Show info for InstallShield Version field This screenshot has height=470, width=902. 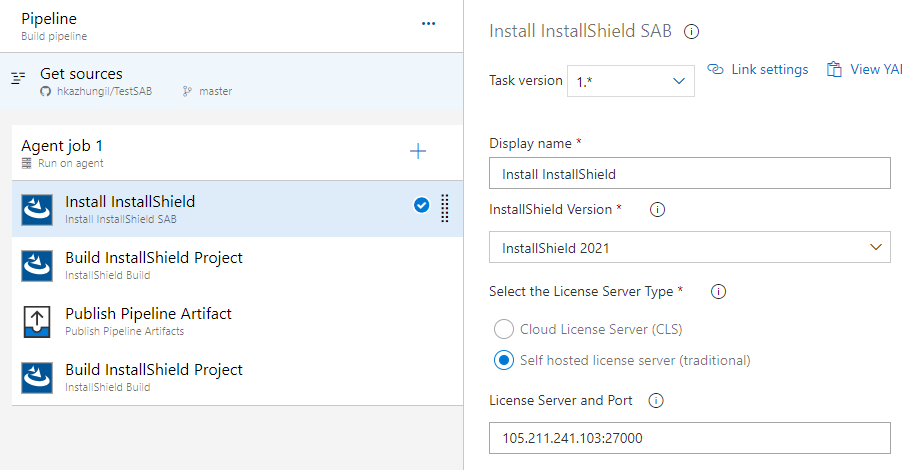point(658,209)
